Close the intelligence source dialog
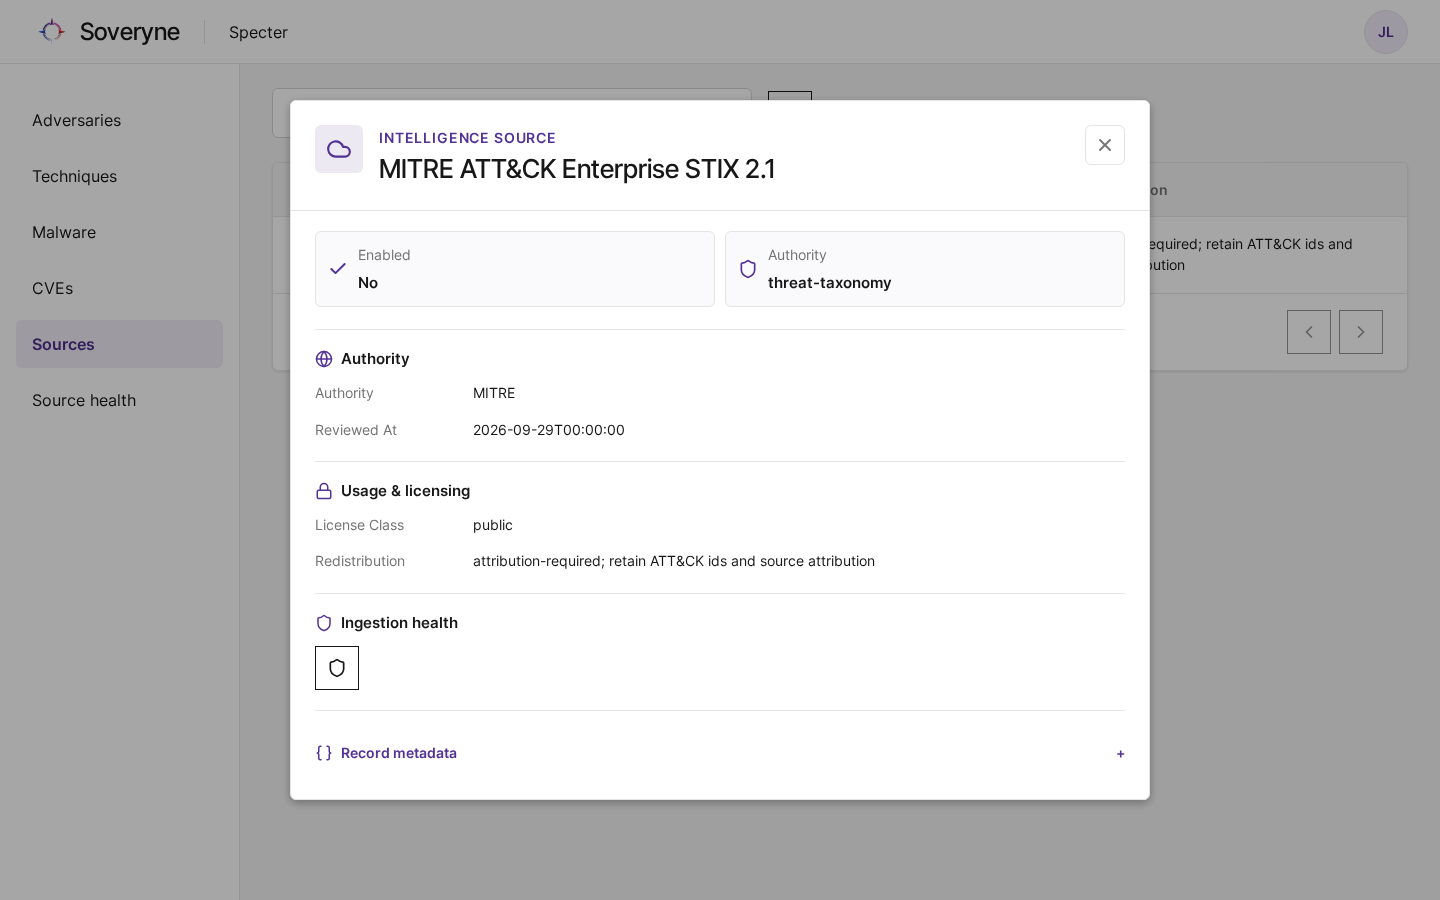The image size is (1440, 900). (x=1105, y=145)
